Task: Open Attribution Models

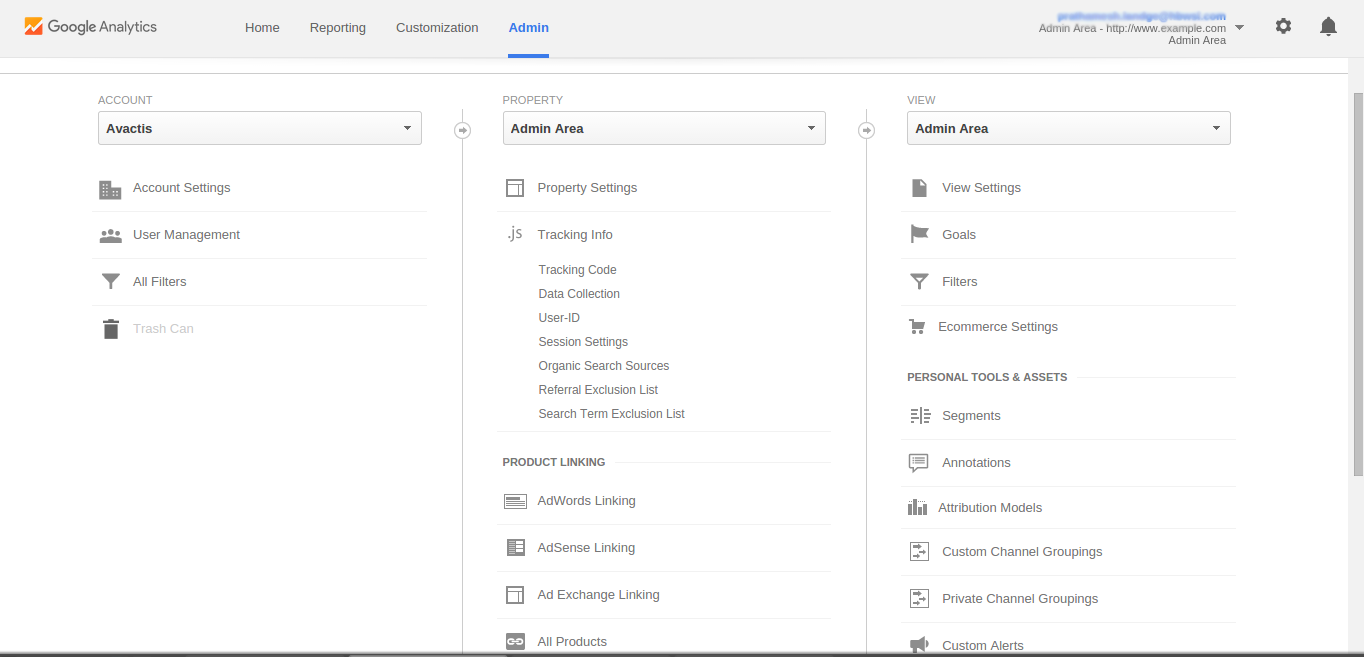Action: point(990,508)
